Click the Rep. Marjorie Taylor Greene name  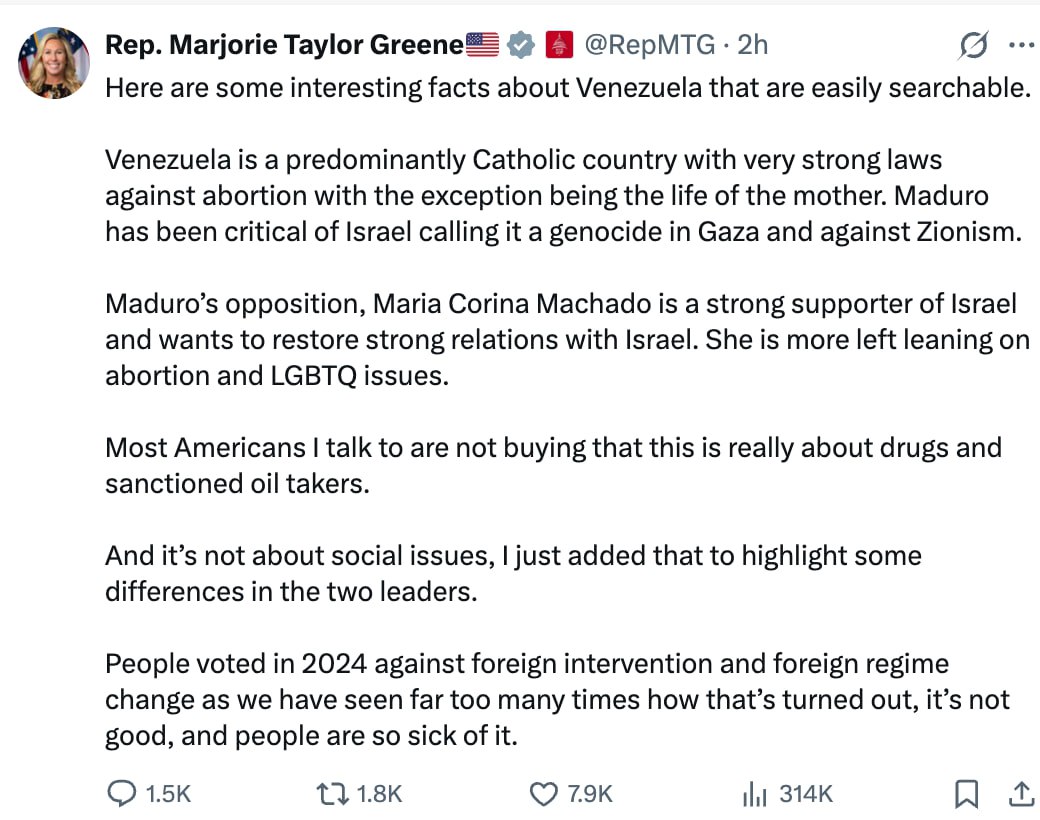(x=284, y=45)
